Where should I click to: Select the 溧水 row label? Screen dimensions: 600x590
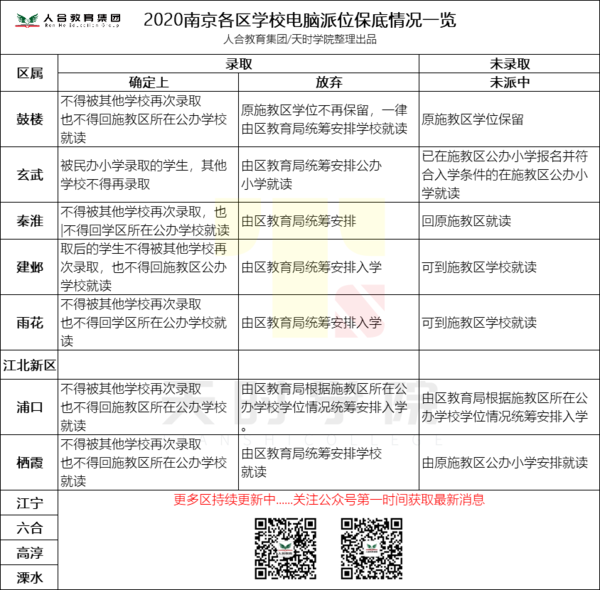click(29, 577)
